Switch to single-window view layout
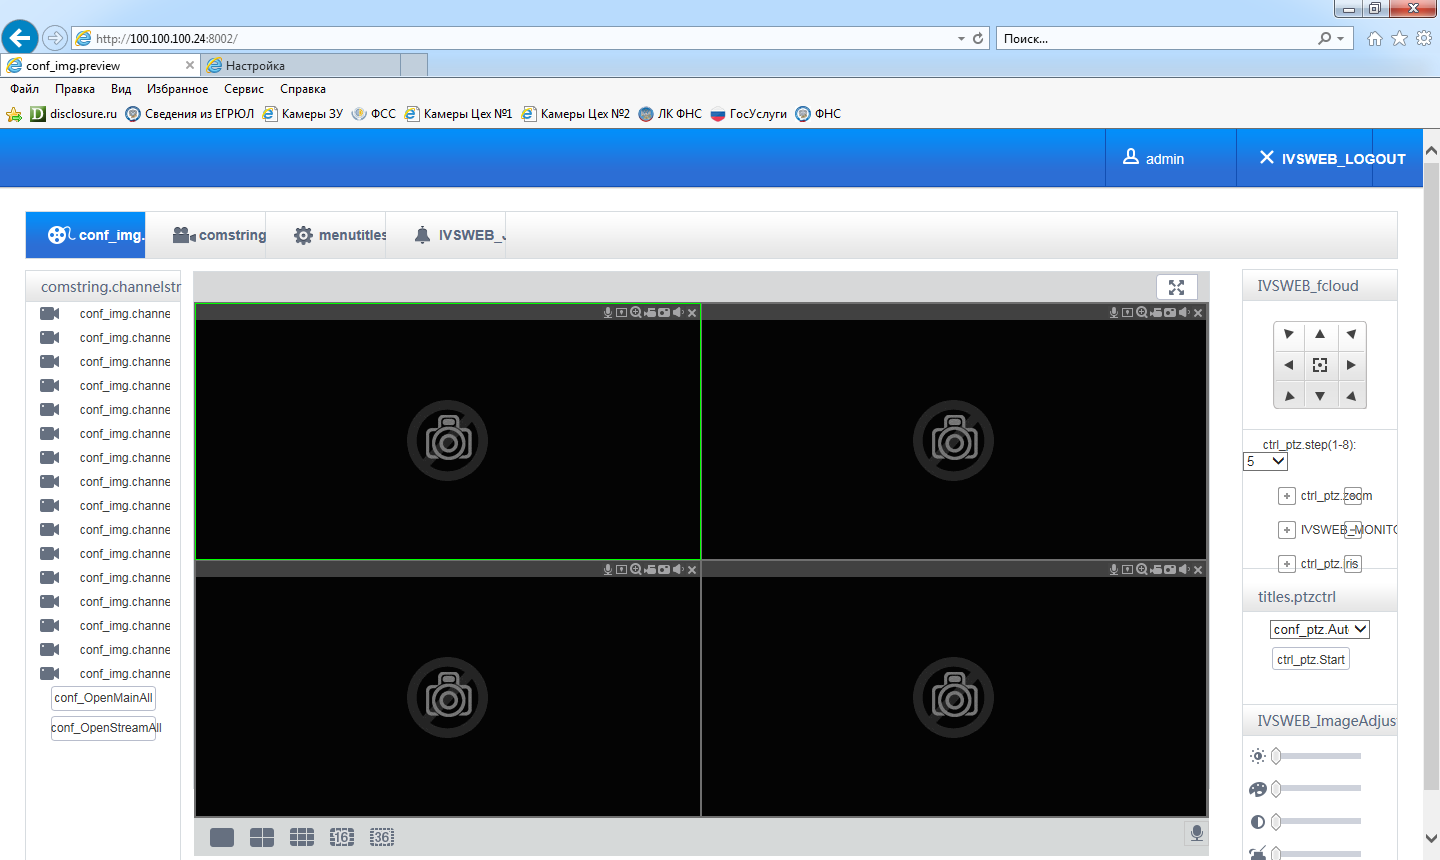Image resolution: width=1440 pixels, height=860 pixels. (x=222, y=837)
